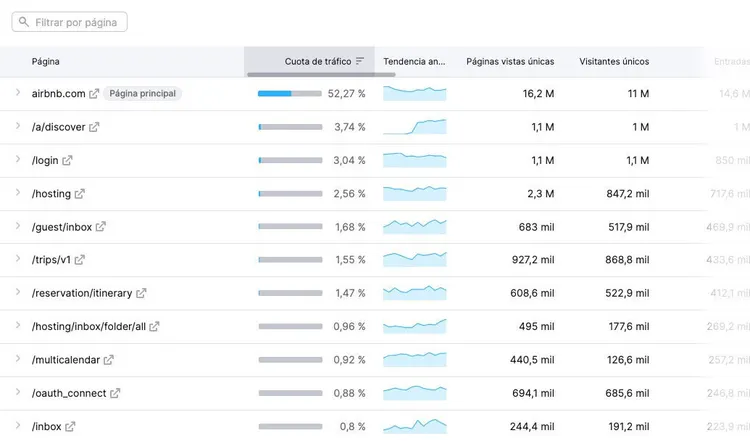View the airbnb.com trend sparkline
Viewport: 750px width, 441px height.
coord(415,93)
